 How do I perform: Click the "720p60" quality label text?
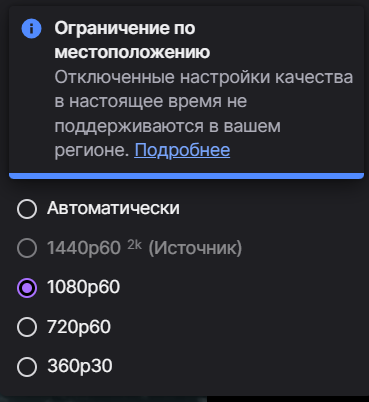[79, 327]
